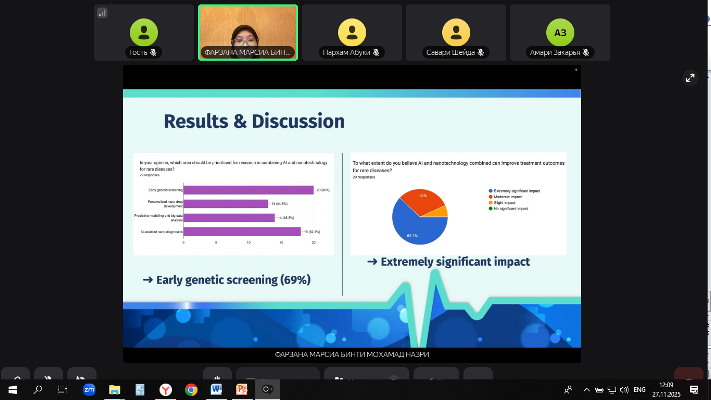
Task: Open File Explorer in the taskbar
Action: [114, 389]
